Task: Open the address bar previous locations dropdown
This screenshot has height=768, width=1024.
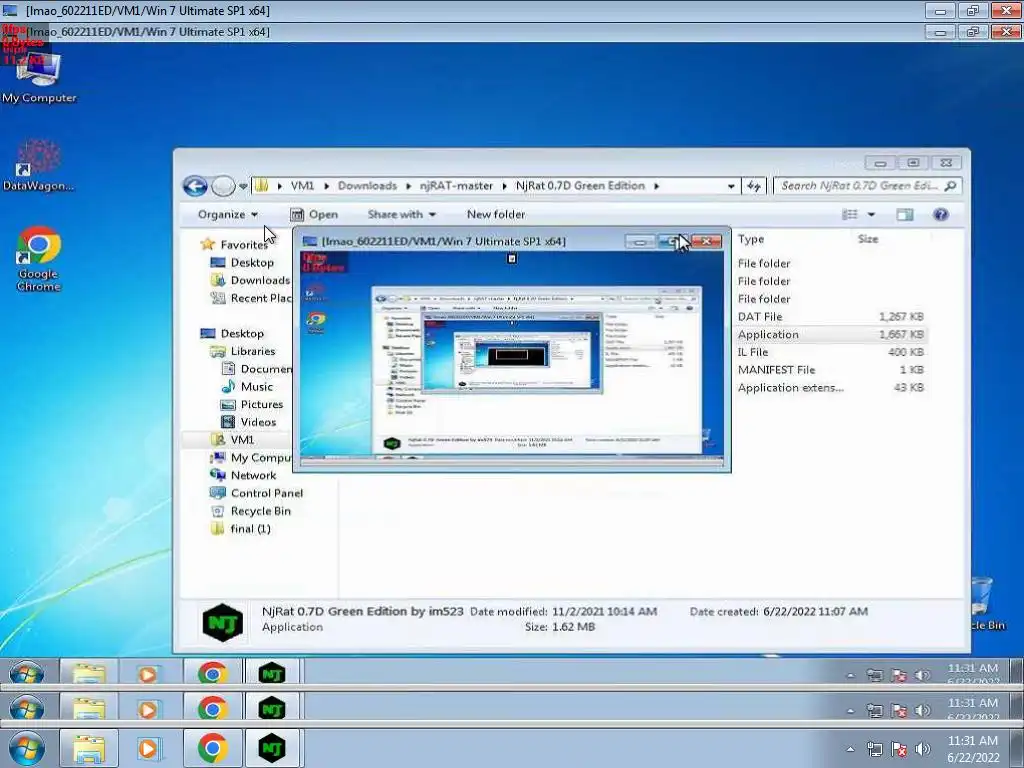Action: click(731, 186)
